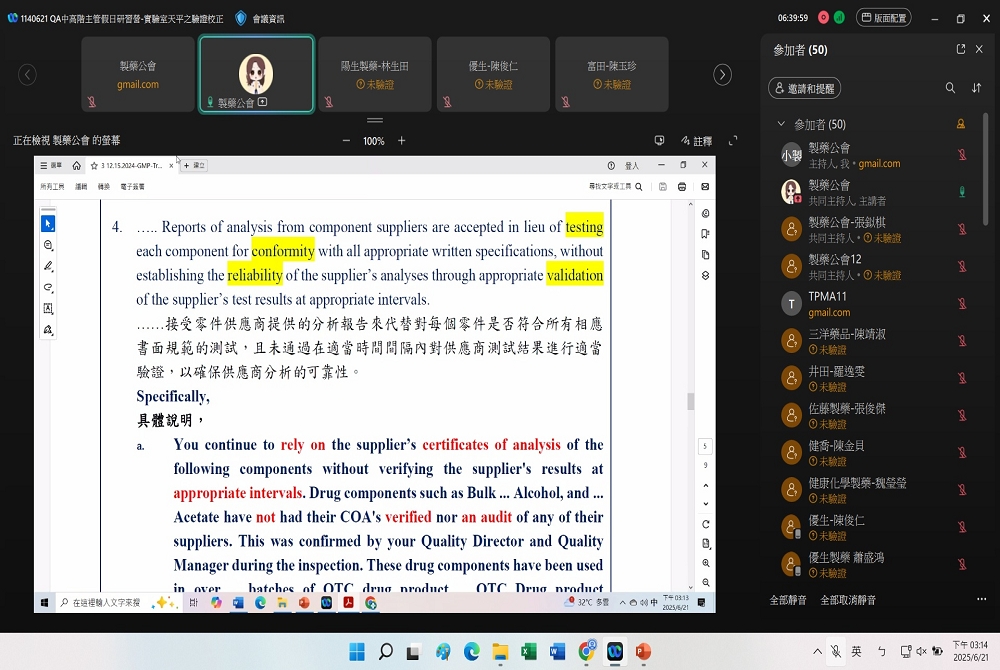
Task: Toggle mute for 三洋藥品-陳靖淑
Action: pos(962,340)
